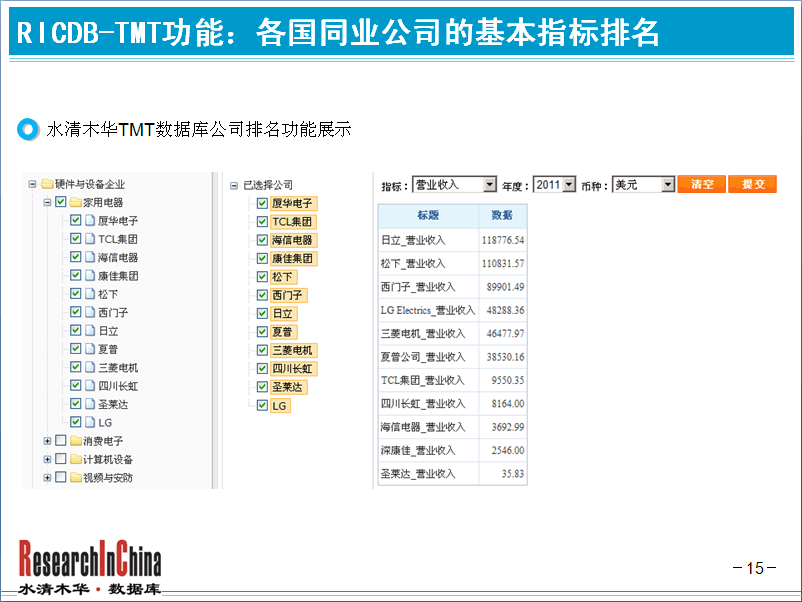Click the 消费电子 folder icon
Screen dimensions: 802x602
tap(76, 441)
